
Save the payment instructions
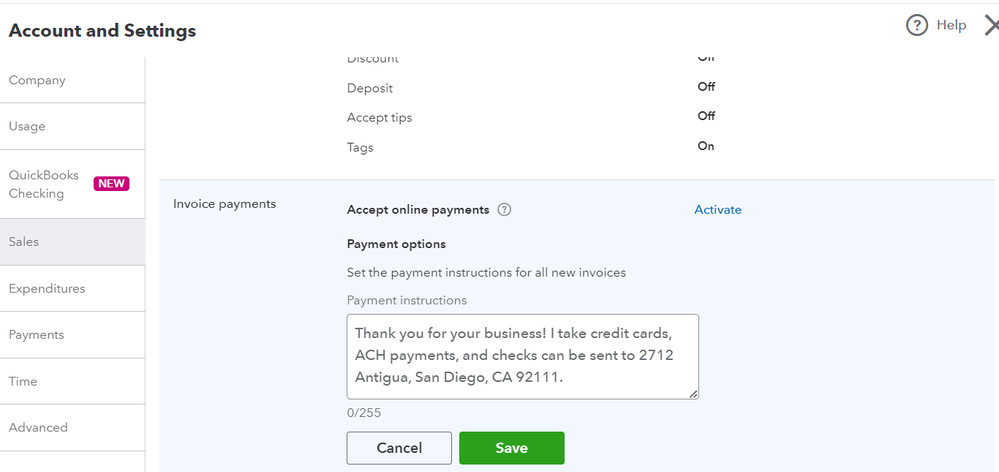point(511,448)
